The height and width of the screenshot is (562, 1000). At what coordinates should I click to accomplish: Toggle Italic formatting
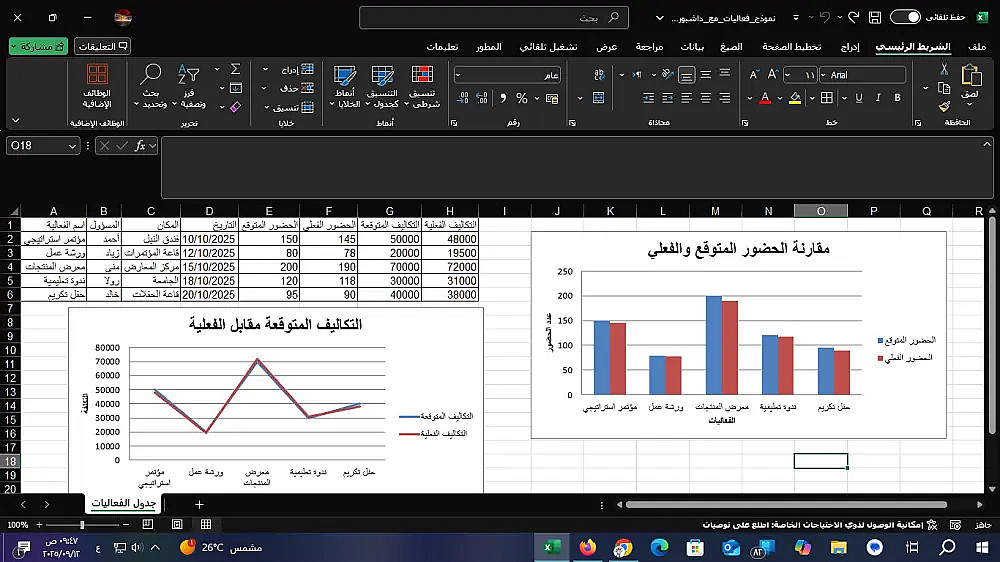click(x=878, y=98)
